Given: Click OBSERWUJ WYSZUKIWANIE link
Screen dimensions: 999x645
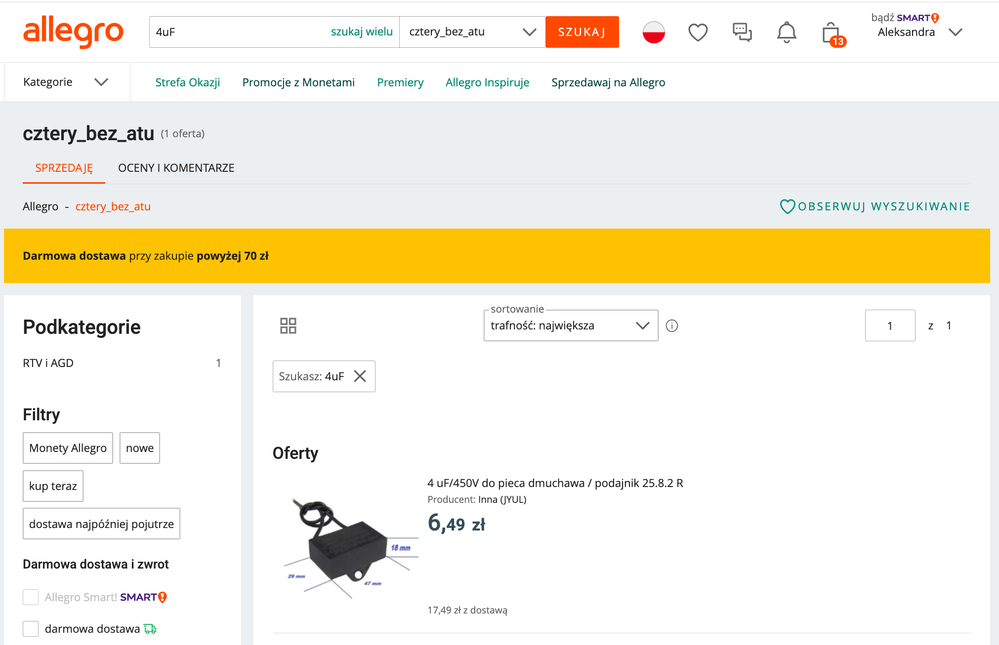Looking at the screenshot, I should (x=884, y=207).
